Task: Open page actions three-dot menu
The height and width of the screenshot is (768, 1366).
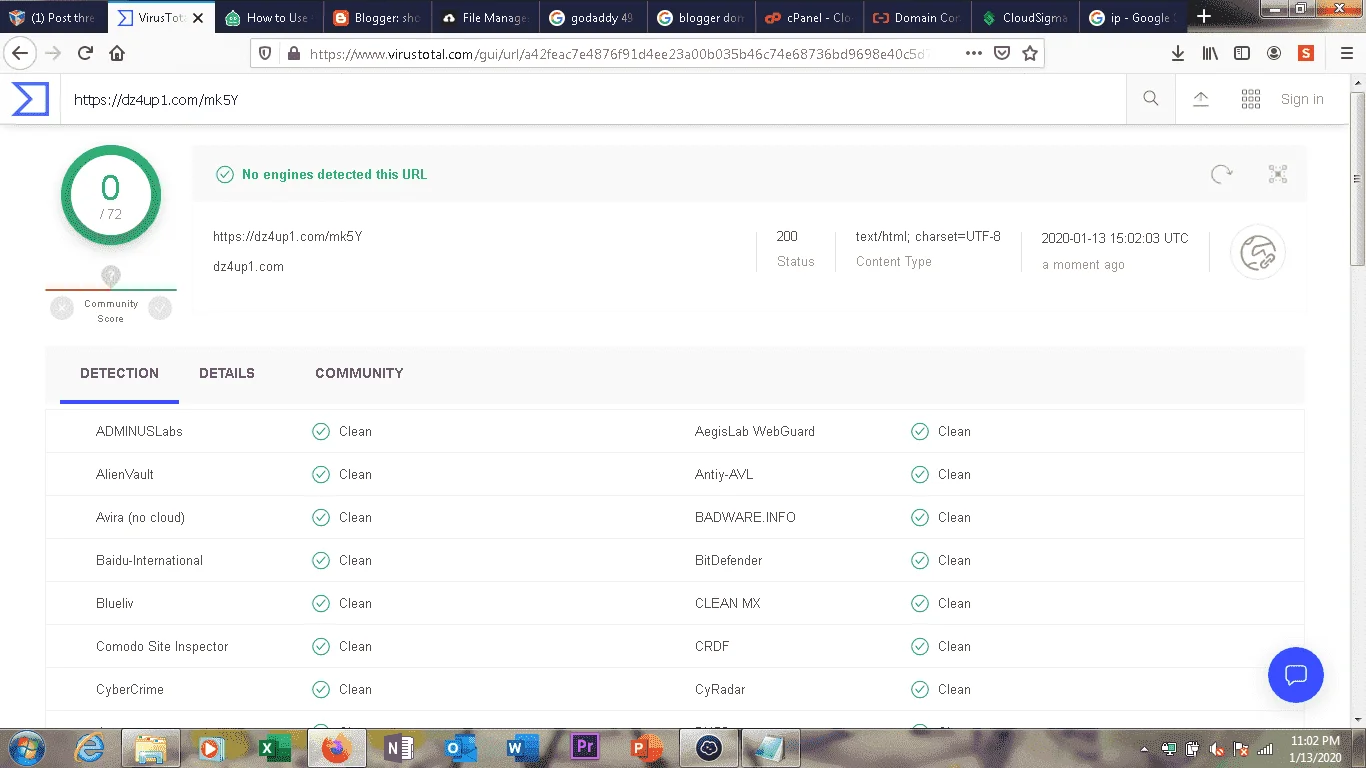Action: 974,53
